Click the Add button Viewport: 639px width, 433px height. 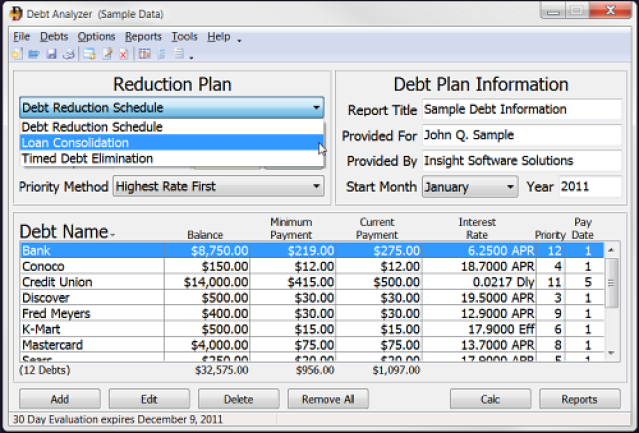[x=59, y=399]
